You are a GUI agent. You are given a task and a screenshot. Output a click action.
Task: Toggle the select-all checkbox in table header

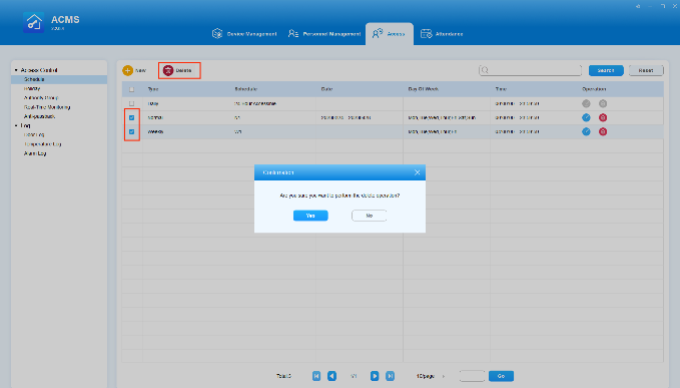pyautogui.click(x=131, y=89)
